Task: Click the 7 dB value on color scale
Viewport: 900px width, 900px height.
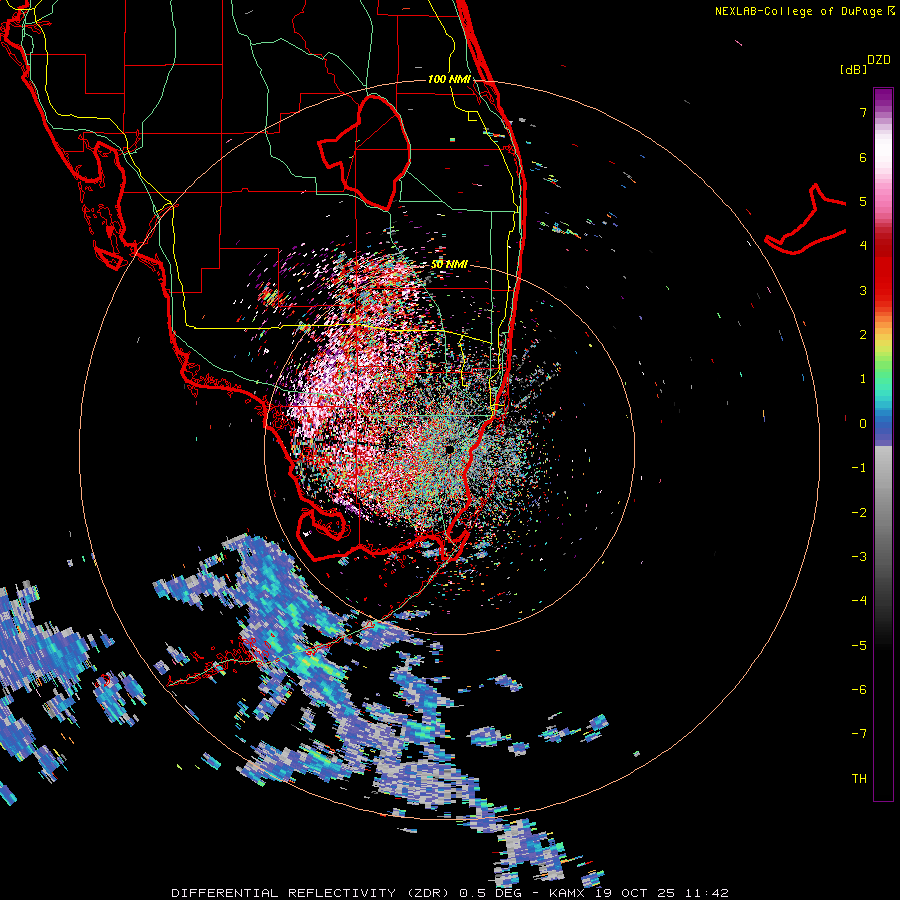Action: point(863,112)
